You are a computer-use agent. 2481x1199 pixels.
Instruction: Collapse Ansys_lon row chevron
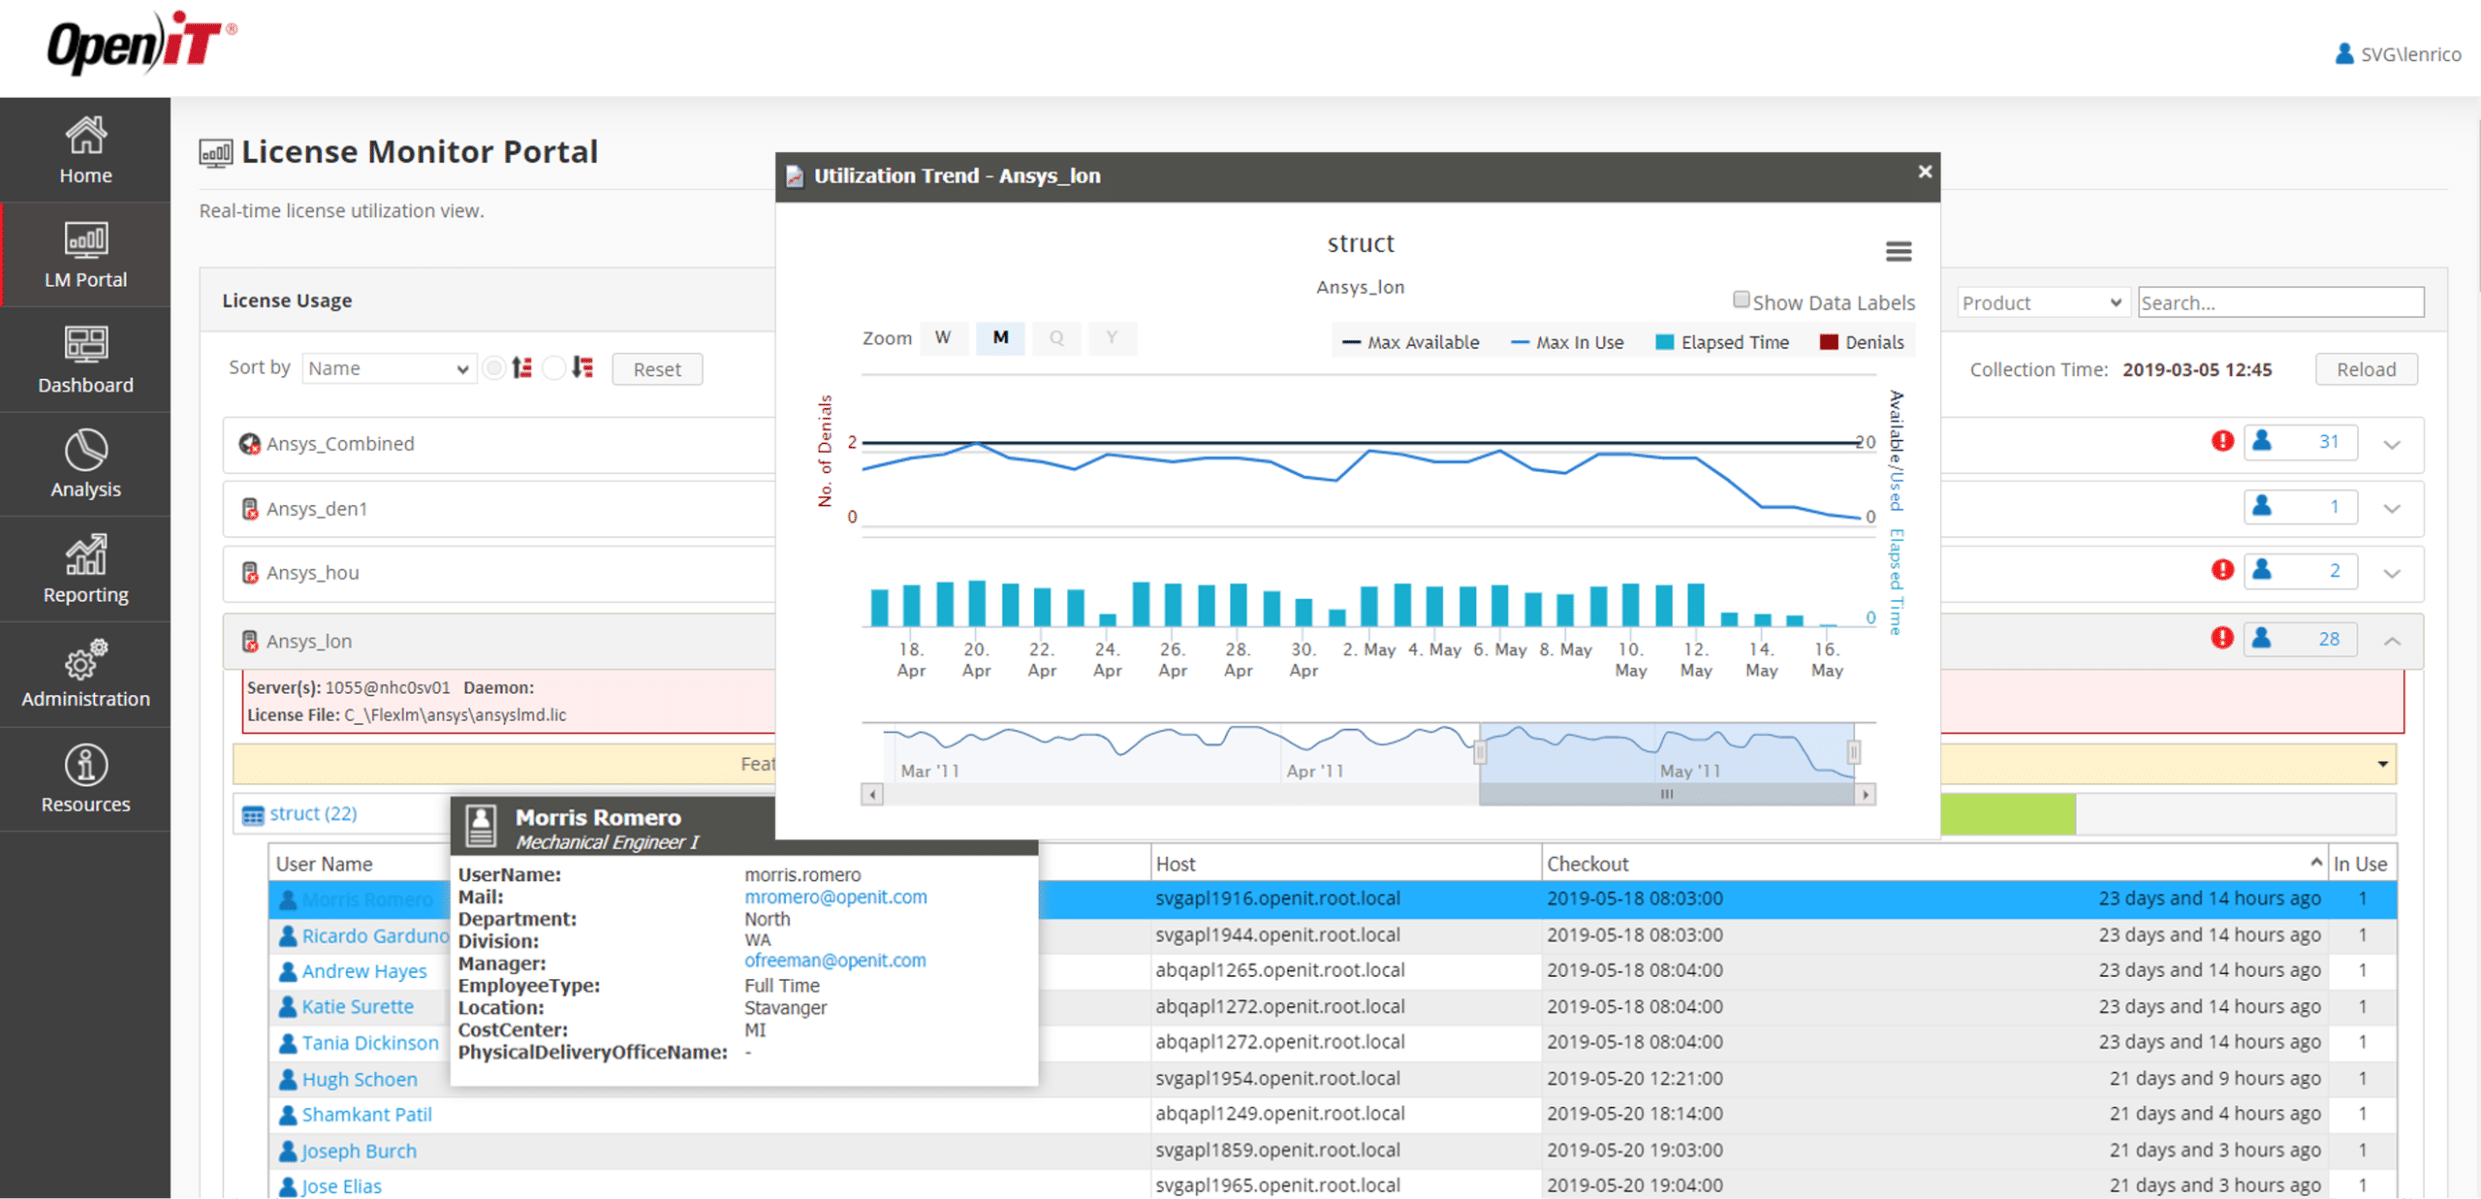2392,641
